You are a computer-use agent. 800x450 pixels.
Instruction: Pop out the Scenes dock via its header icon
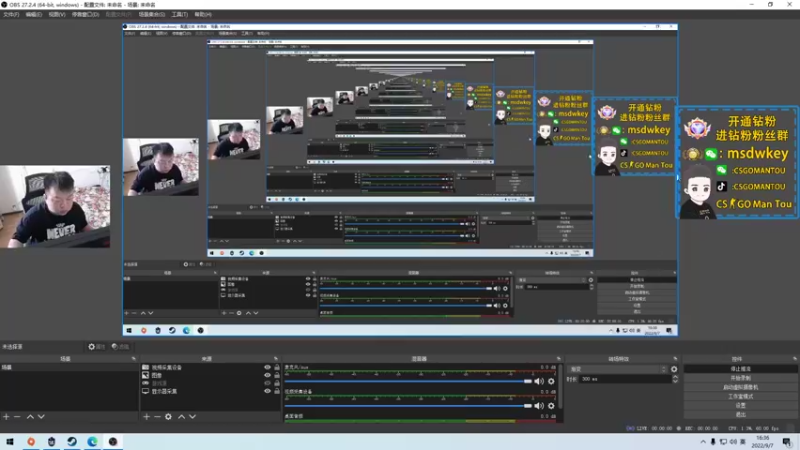coord(134,359)
